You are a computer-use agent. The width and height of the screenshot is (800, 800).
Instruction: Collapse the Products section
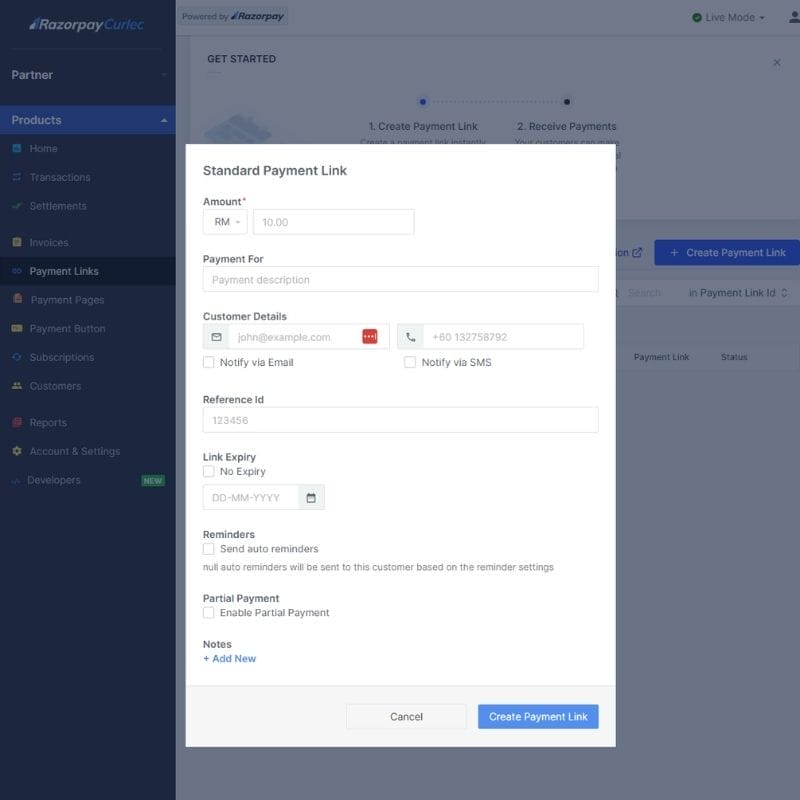164,120
